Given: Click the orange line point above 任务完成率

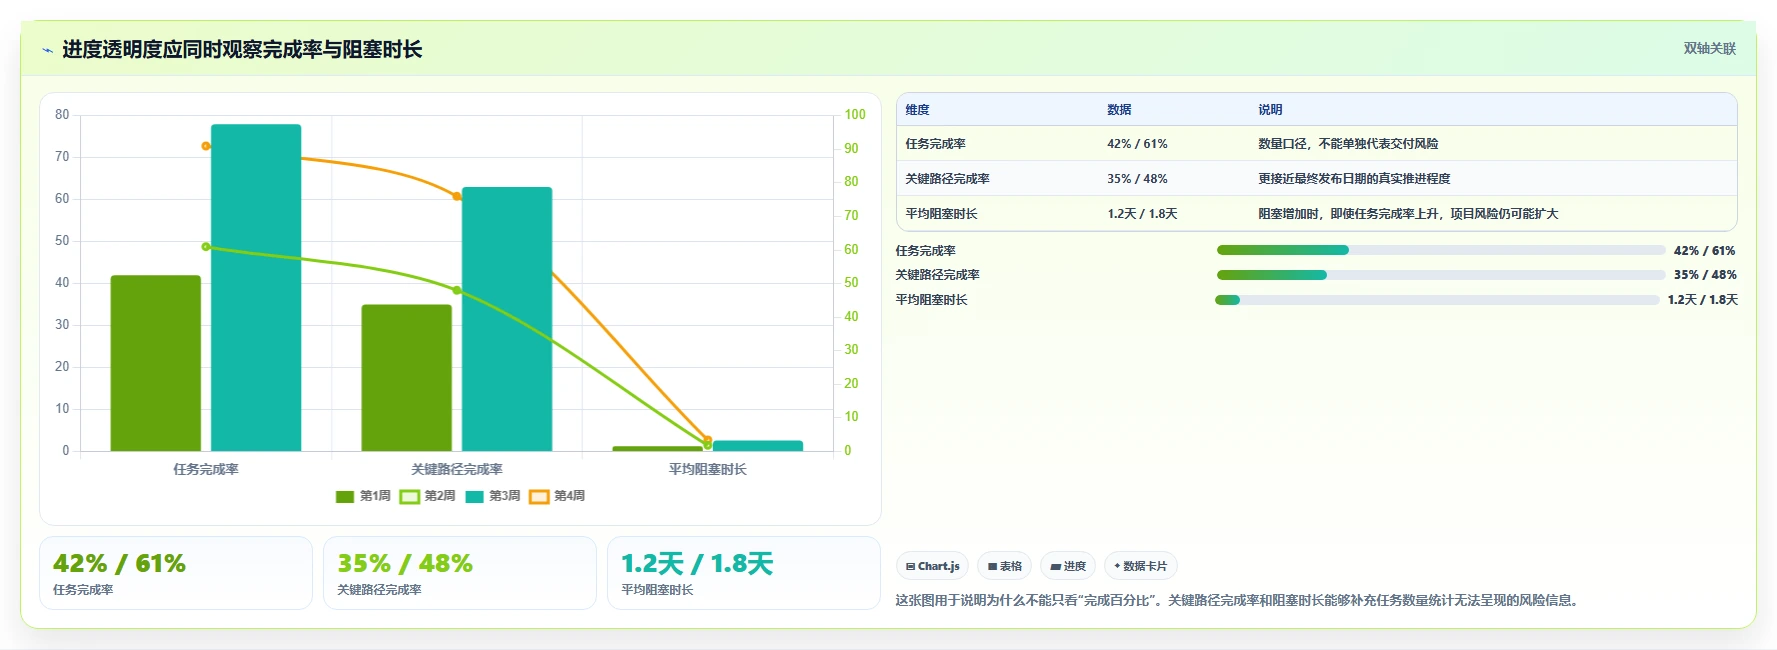Looking at the screenshot, I should [206, 146].
